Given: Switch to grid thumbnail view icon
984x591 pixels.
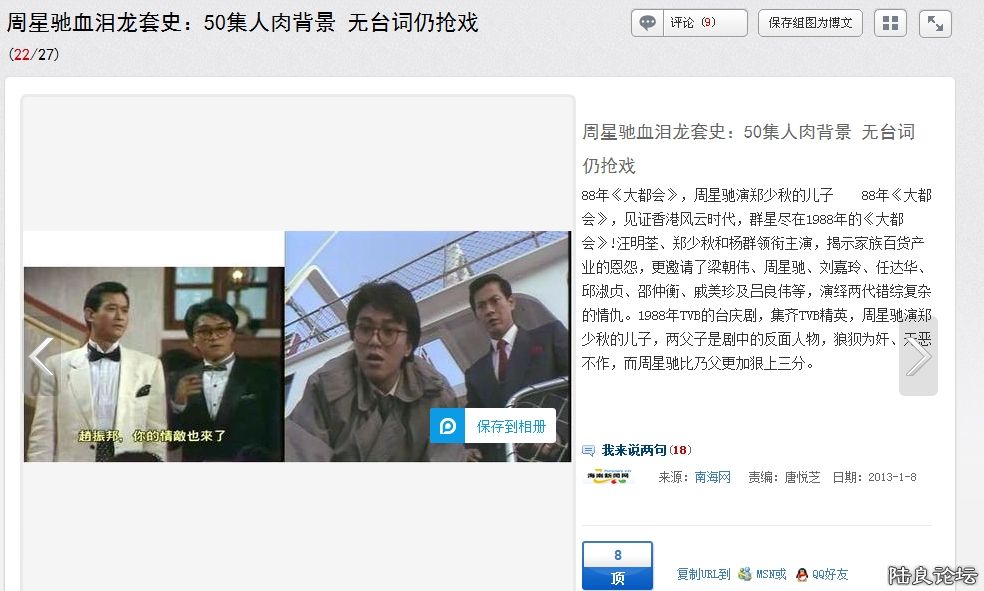Looking at the screenshot, I should tap(890, 23).
